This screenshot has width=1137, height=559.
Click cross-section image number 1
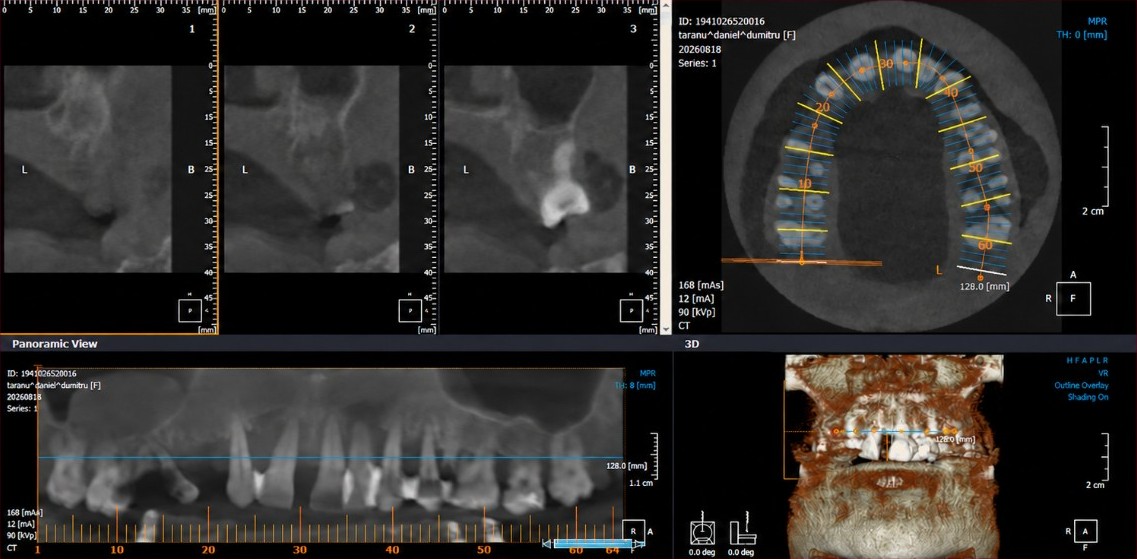(88, 169)
